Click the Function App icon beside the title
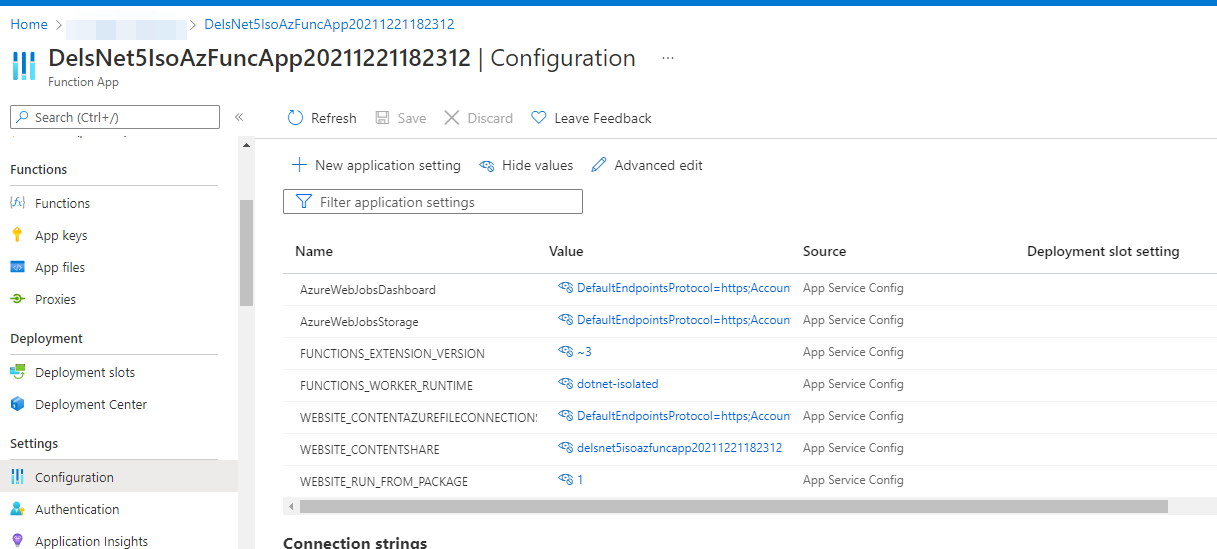Image resolution: width=1217 pixels, height=549 pixels. tap(24, 66)
